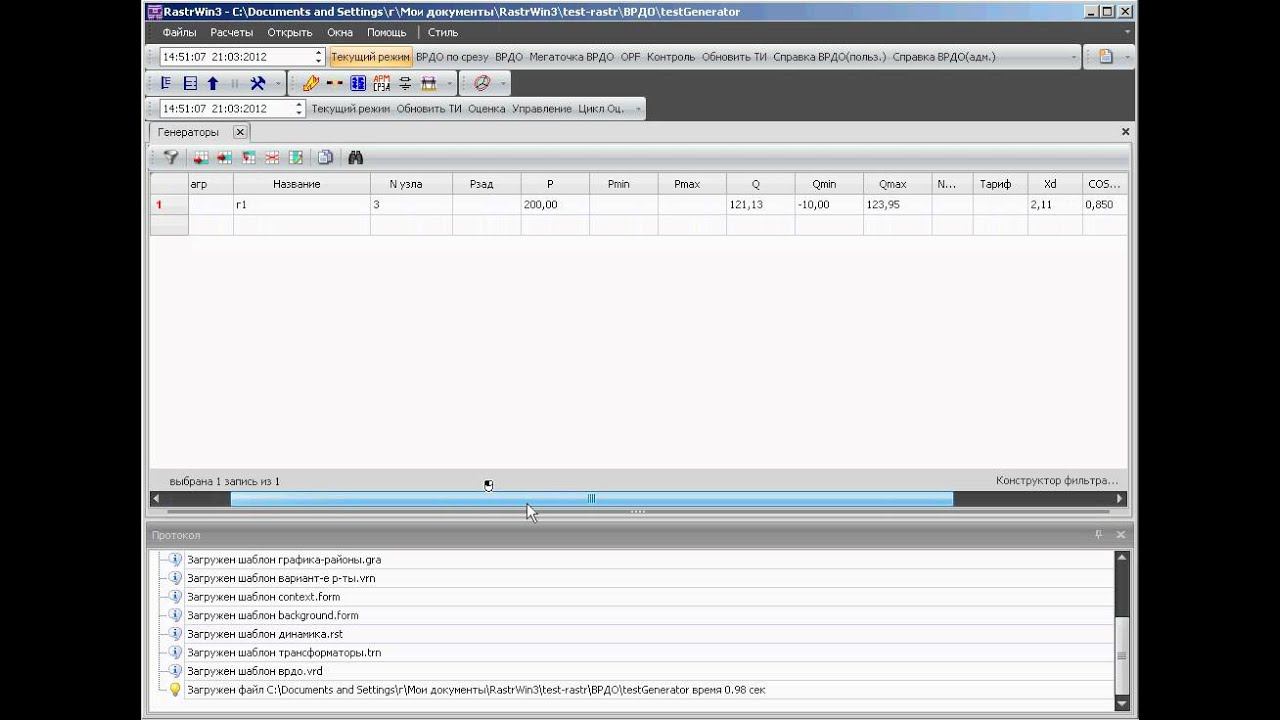Pin the Протокол panel with pushpin icon

[x=1099, y=535]
